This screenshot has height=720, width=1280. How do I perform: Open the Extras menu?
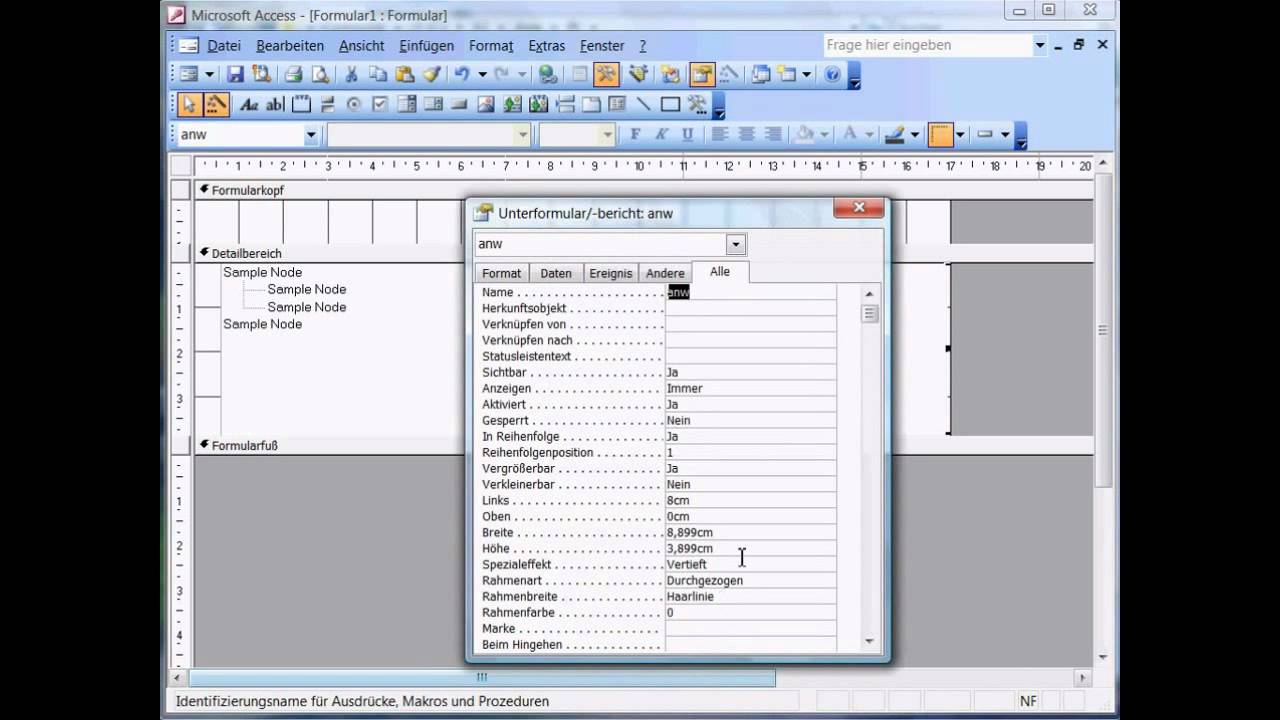coord(546,46)
